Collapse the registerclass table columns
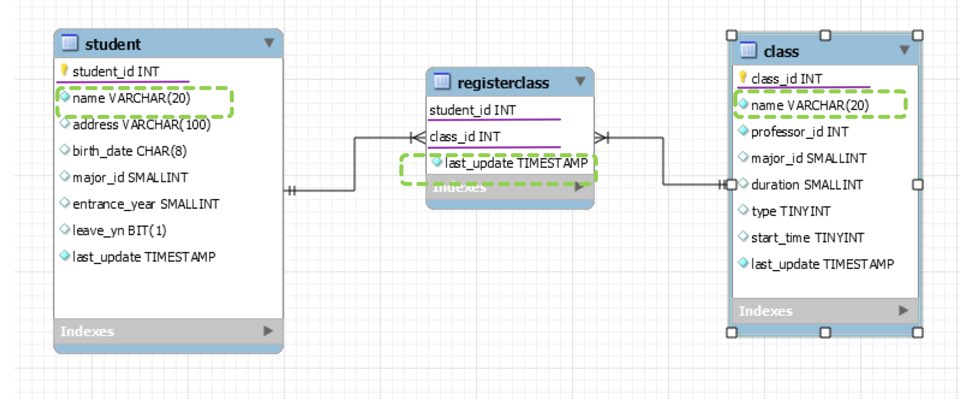The width and height of the screenshot is (960, 399). click(x=580, y=81)
